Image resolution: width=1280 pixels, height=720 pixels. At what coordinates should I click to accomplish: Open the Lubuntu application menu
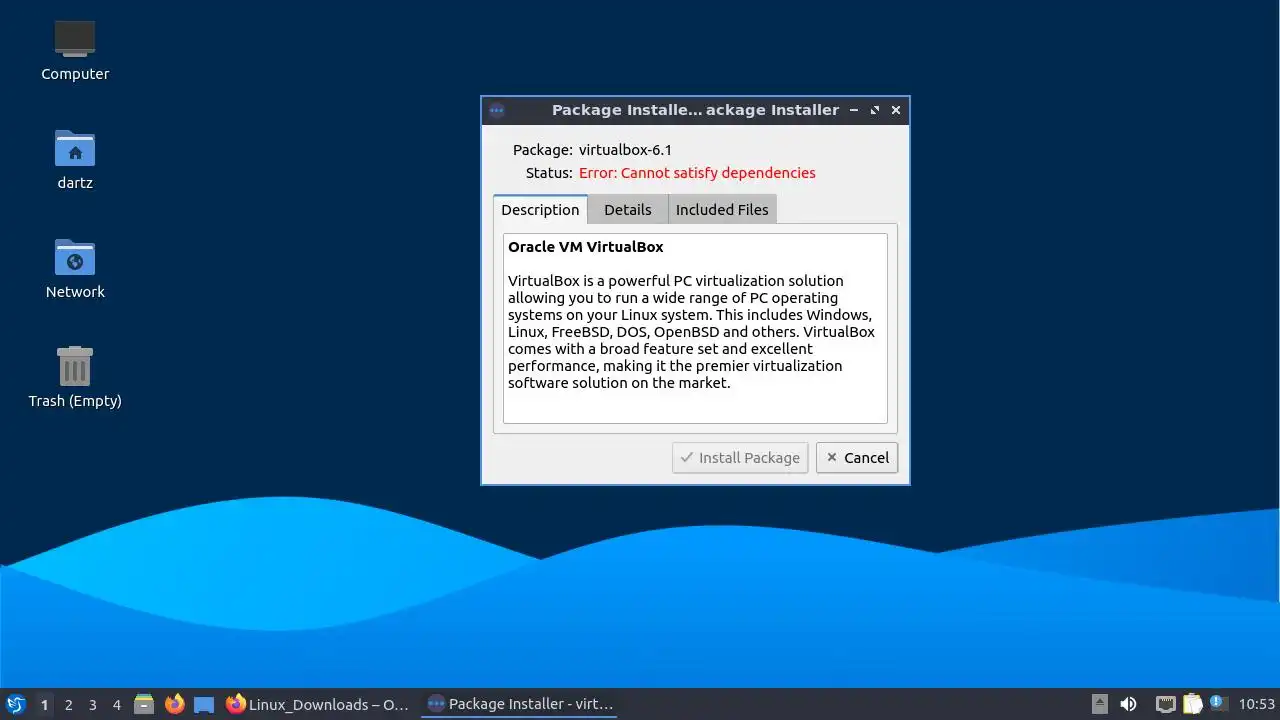pos(15,704)
